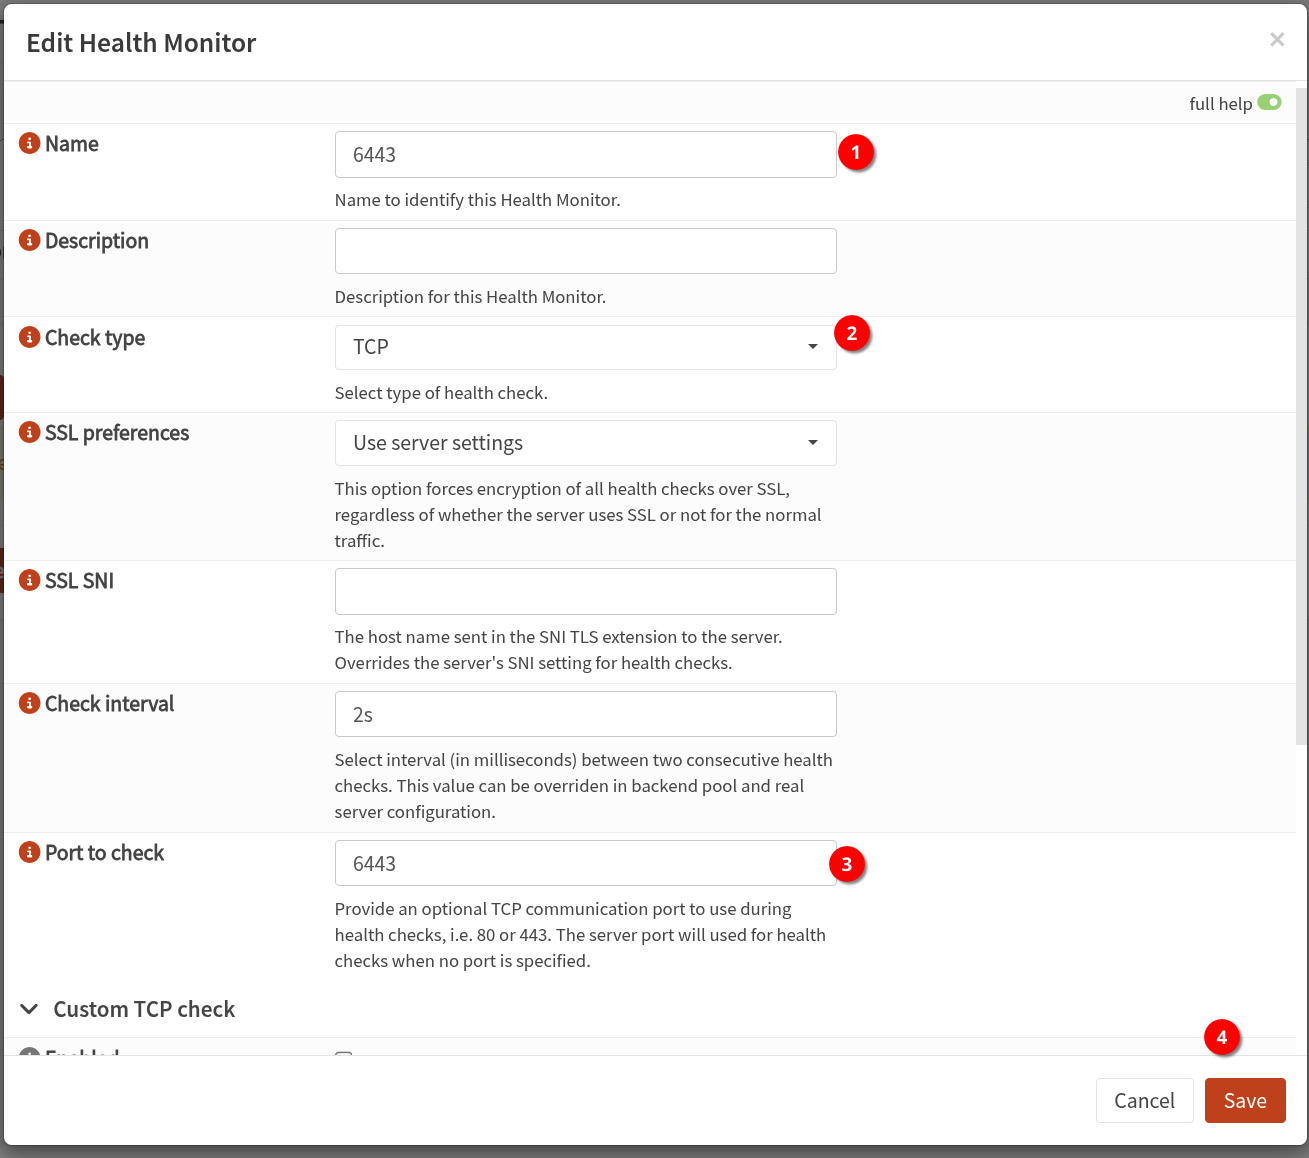The height and width of the screenshot is (1158, 1309).
Task: Close the Edit Health Monitor dialog
Action: [x=1277, y=40]
